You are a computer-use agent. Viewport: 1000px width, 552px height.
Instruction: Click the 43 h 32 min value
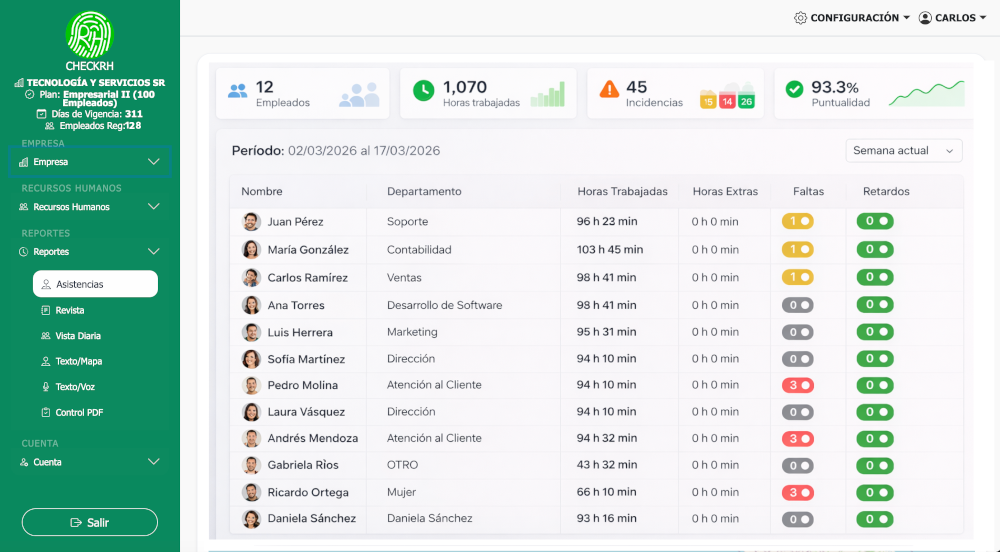pos(607,465)
